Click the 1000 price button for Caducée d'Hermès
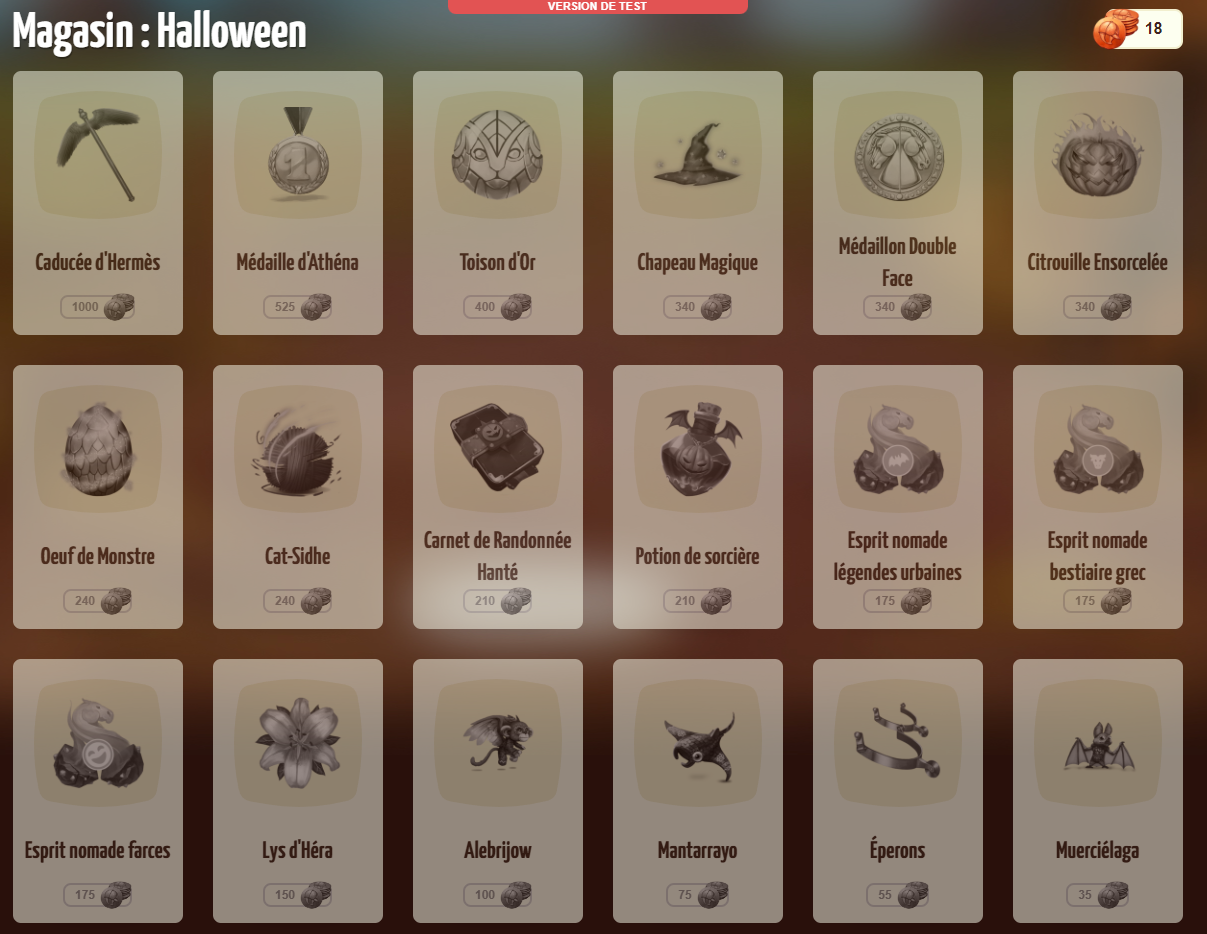This screenshot has width=1207, height=934. [98, 307]
